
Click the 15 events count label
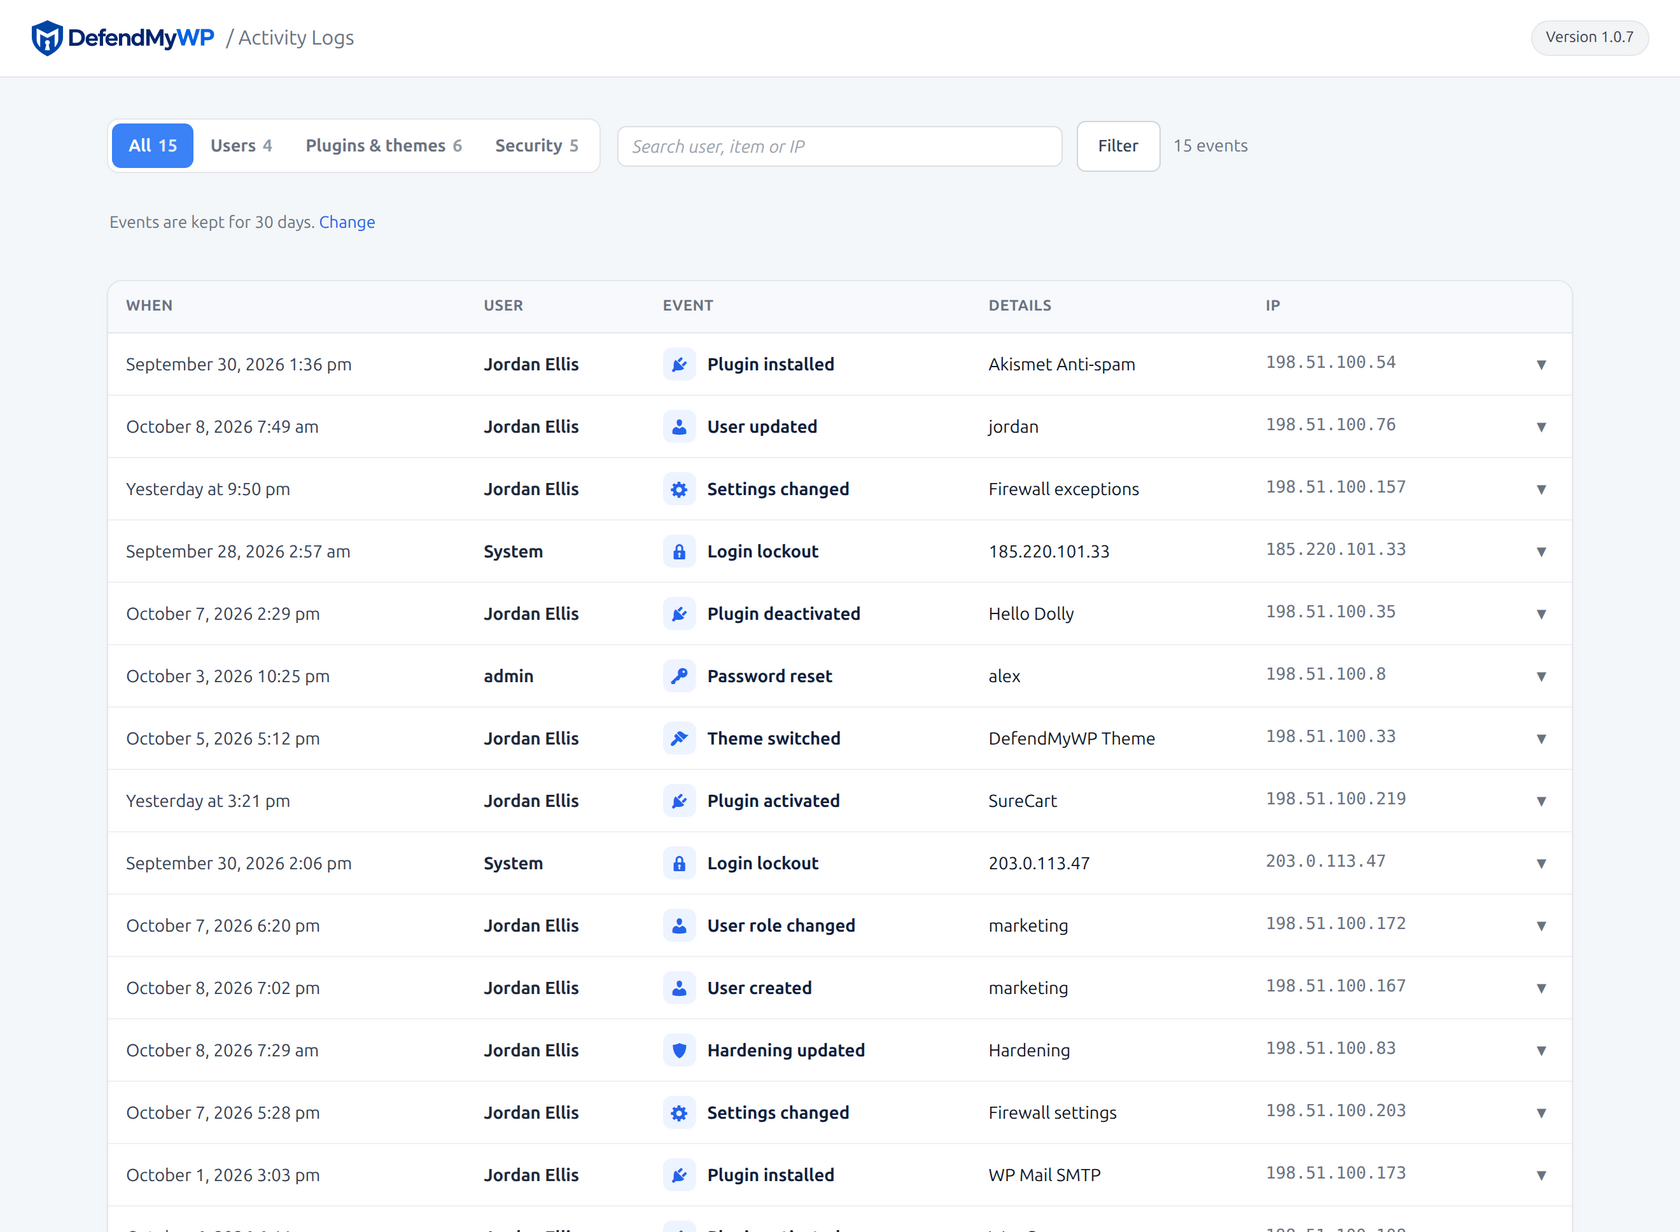pos(1210,146)
